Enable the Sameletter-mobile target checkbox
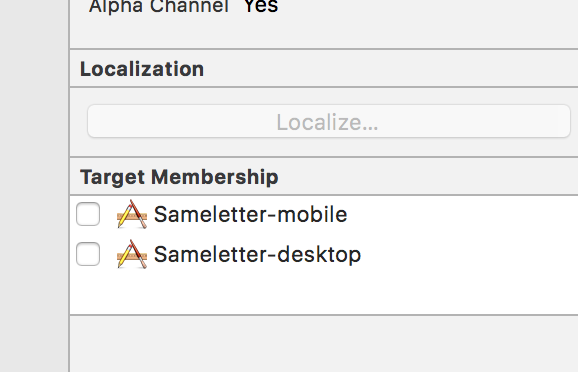 [x=88, y=214]
